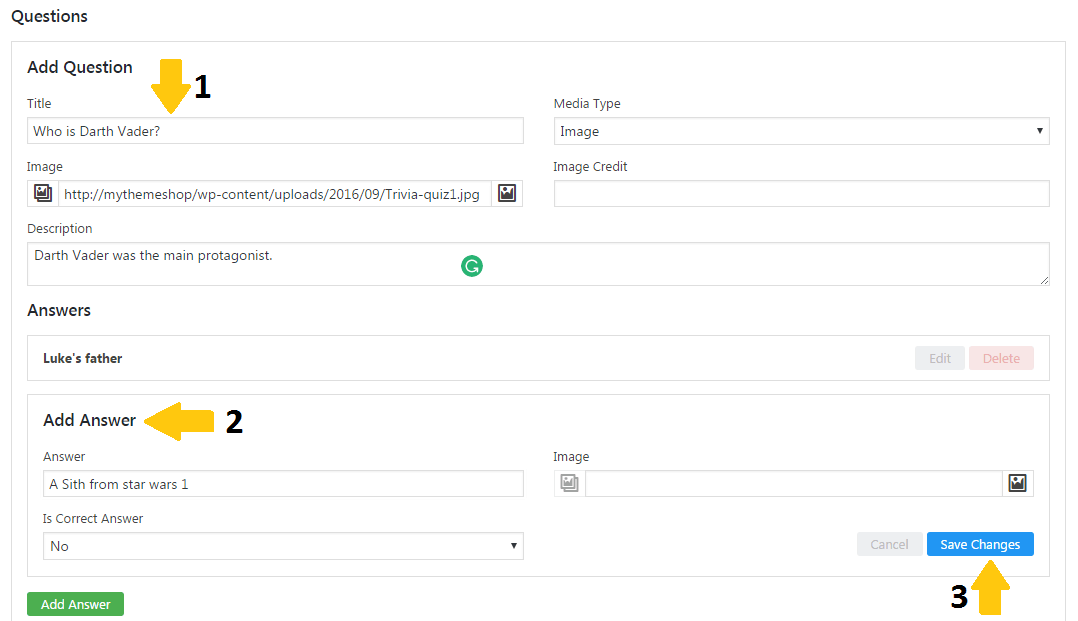Image resolution: width=1078 pixels, height=621 pixels.
Task: Click into the Image Credit field
Action: [x=801, y=193]
